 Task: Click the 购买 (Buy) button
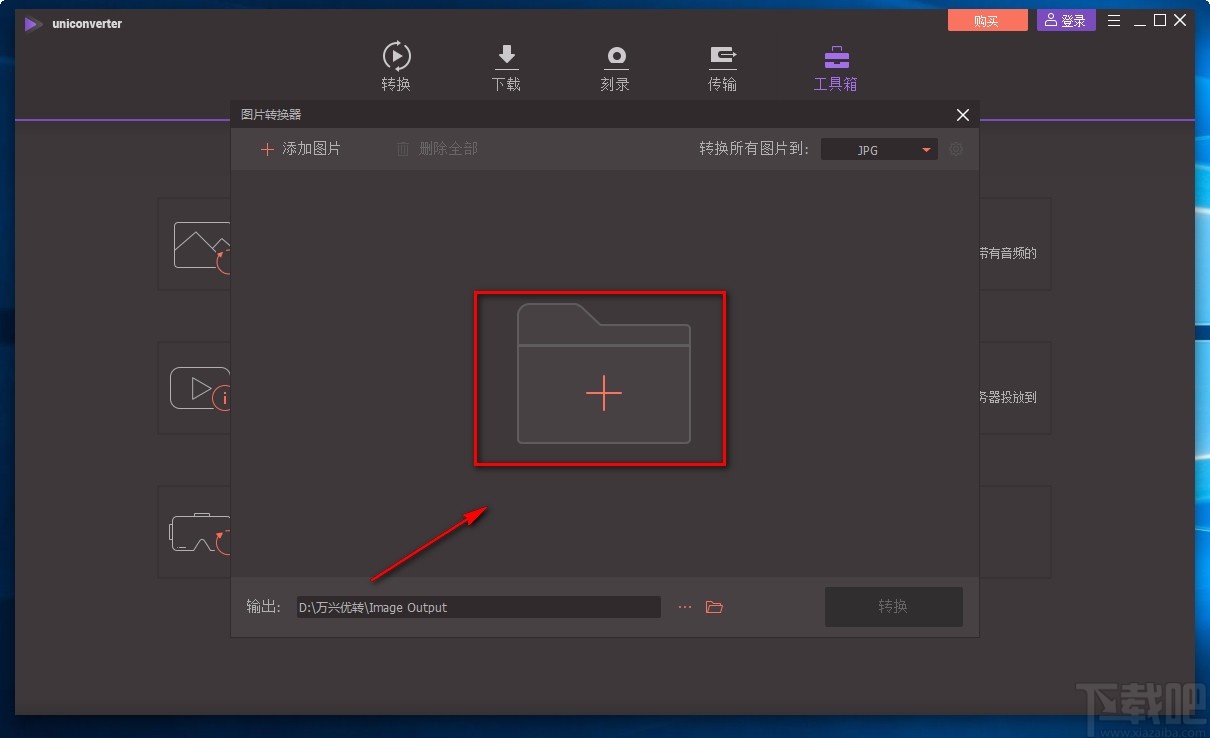pyautogui.click(x=987, y=19)
